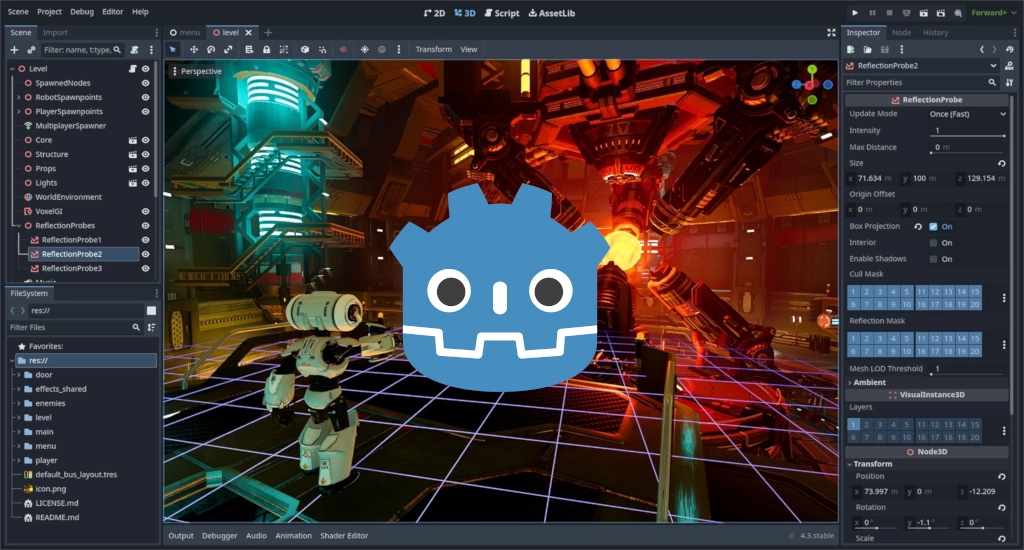Switch to the Node tab

(x=901, y=33)
